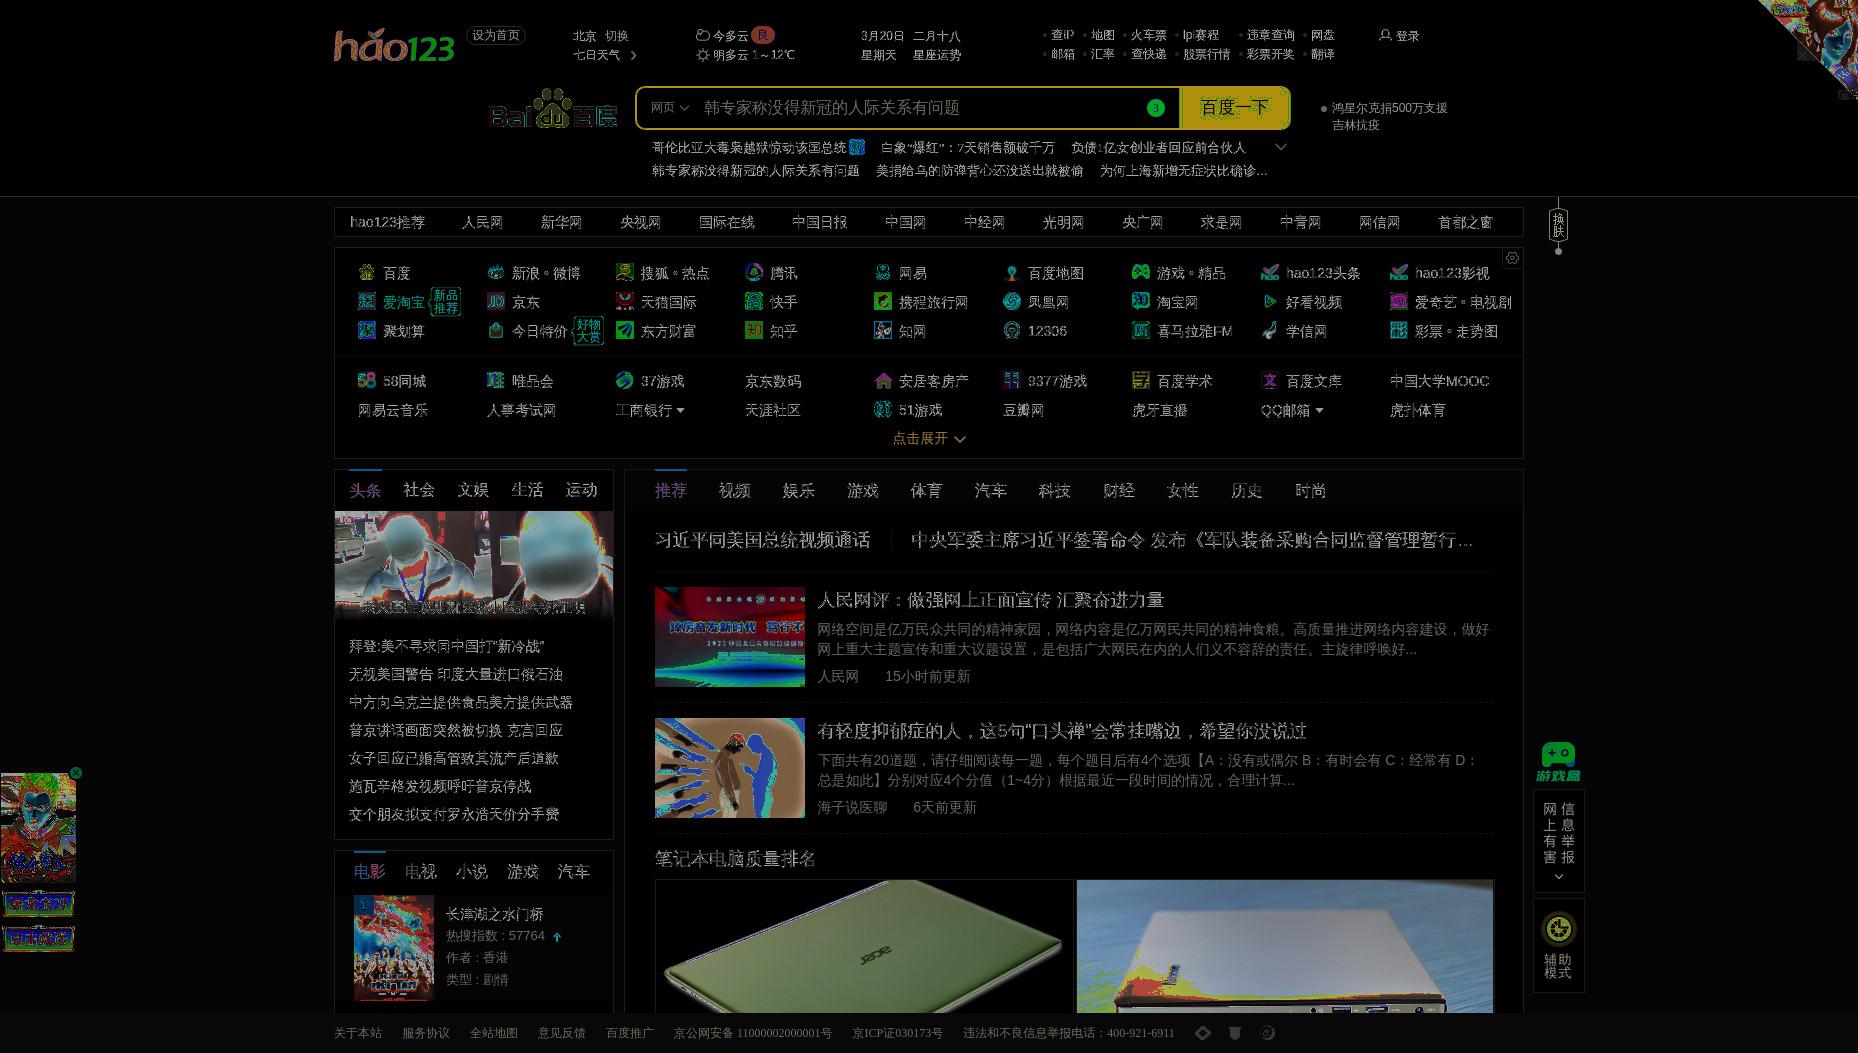The width and height of the screenshot is (1858, 1053).
Task: Open the 百度学术 icon link
Action: (1141, 380)
